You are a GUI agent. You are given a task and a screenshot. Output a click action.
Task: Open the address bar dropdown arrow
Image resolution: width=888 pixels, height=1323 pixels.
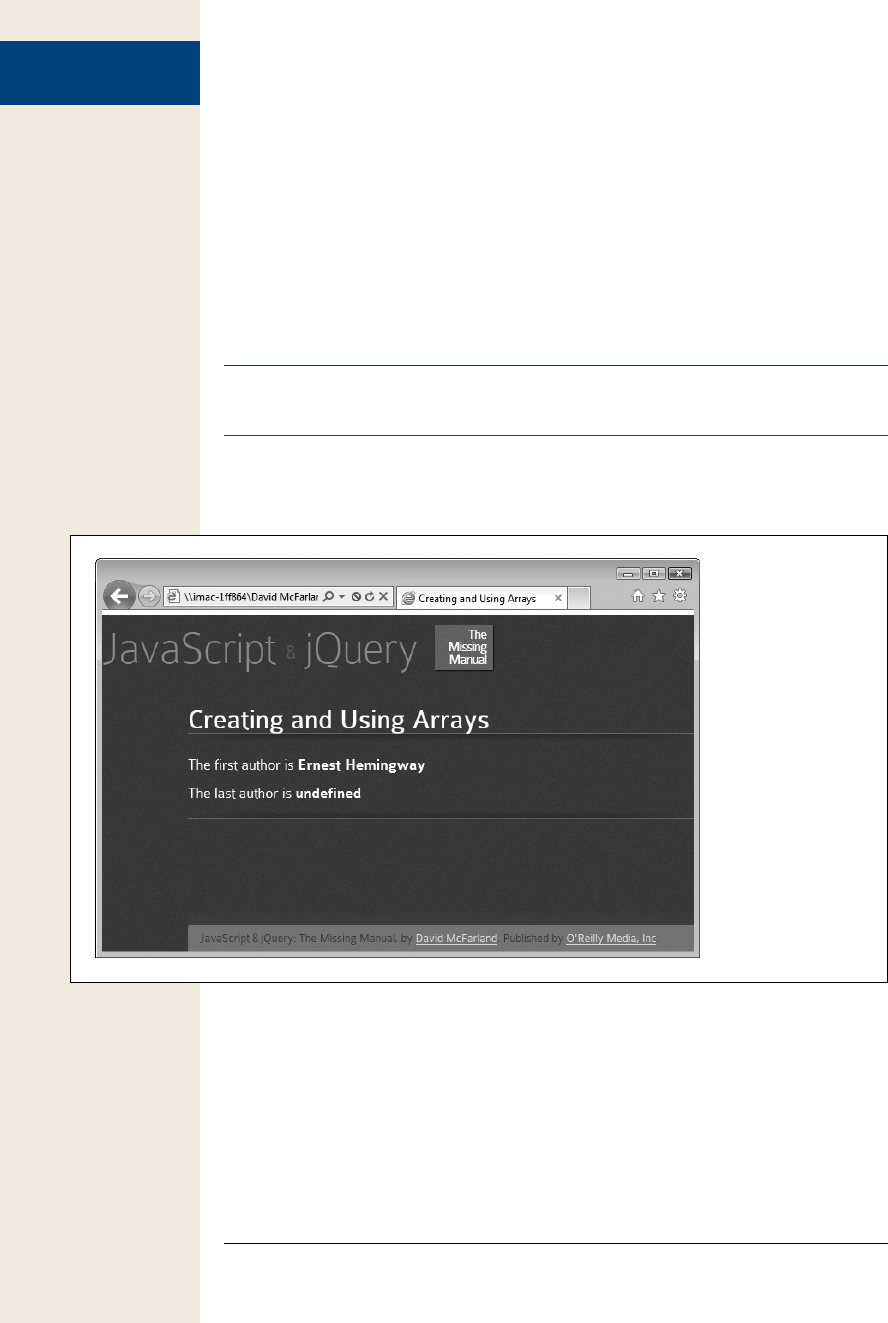(x=341, y=597)
